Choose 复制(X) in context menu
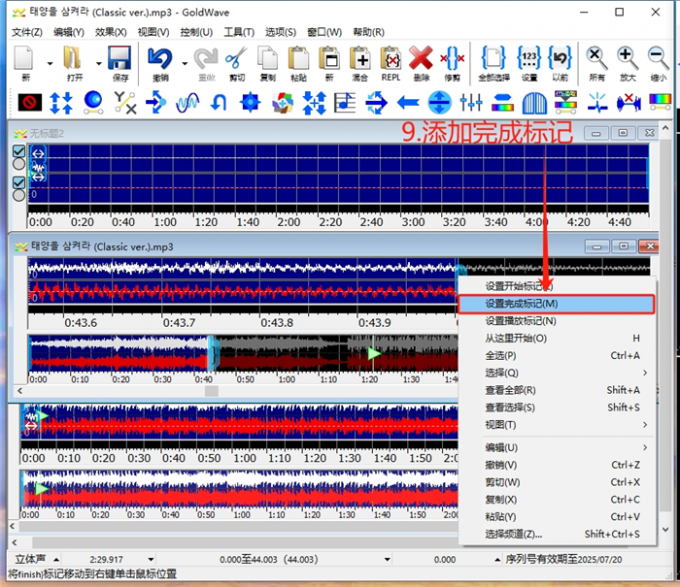Viewport: 680px width, 587px height. pyautogui.click(x=557, y=499)
